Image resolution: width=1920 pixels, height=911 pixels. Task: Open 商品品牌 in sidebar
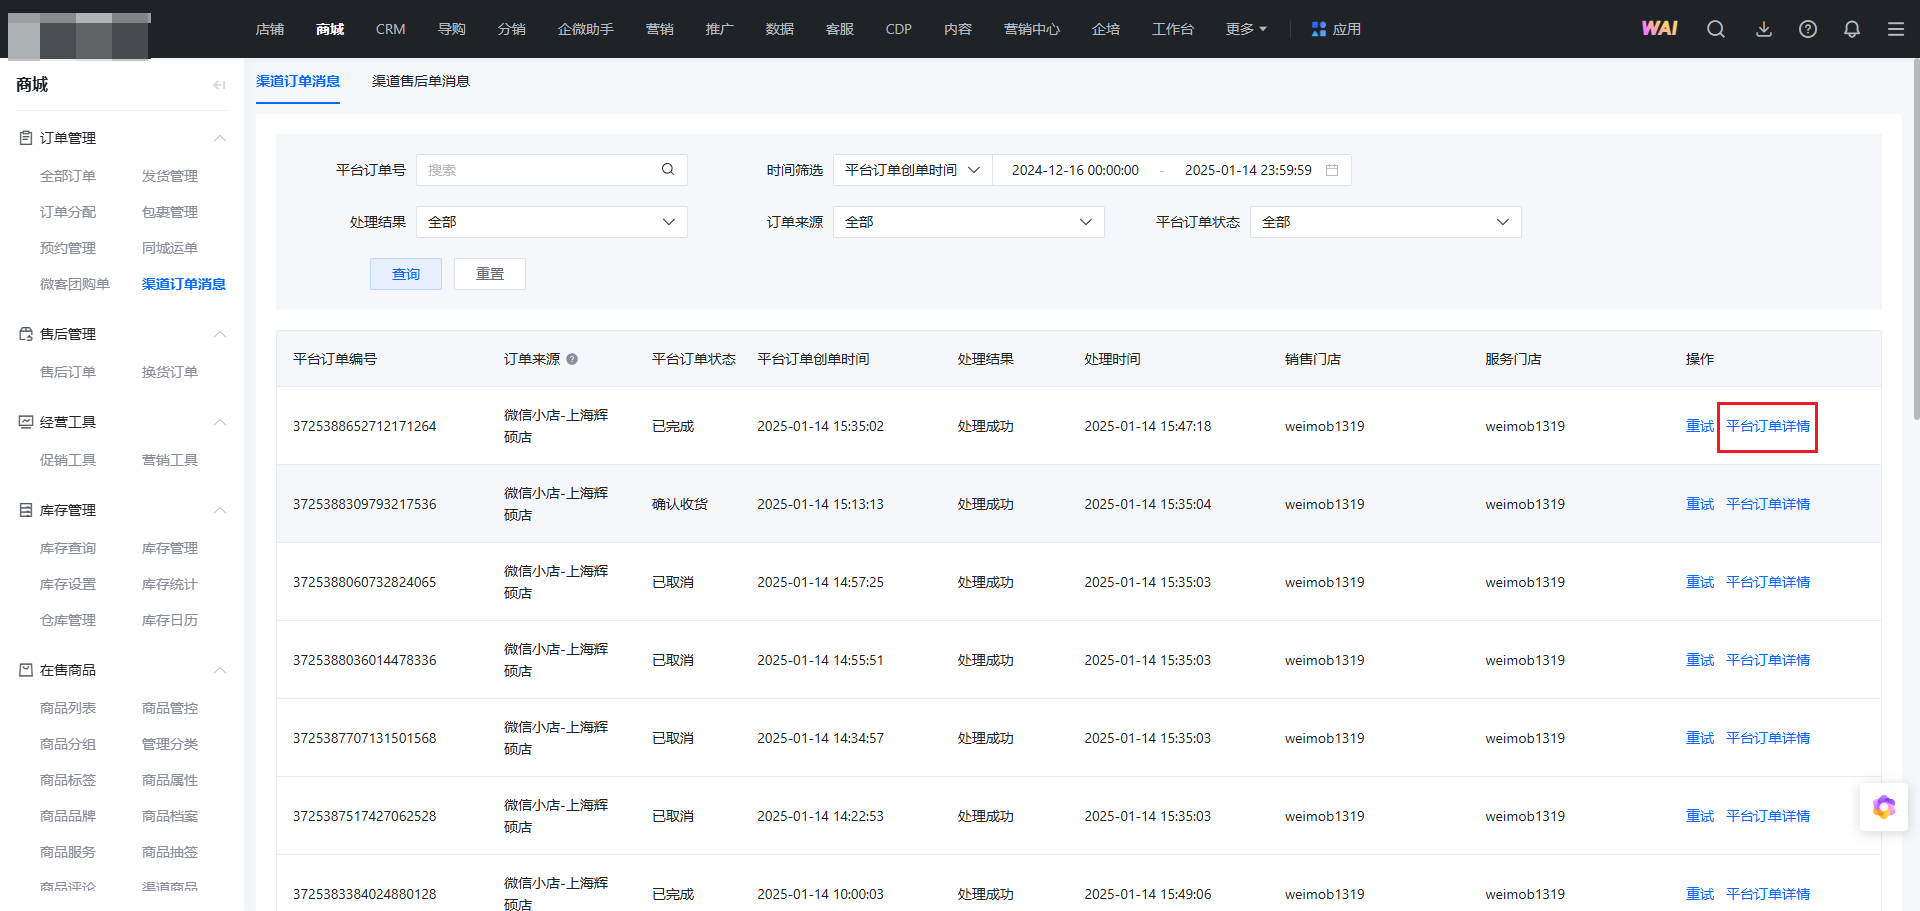click(x=68, y=816)
